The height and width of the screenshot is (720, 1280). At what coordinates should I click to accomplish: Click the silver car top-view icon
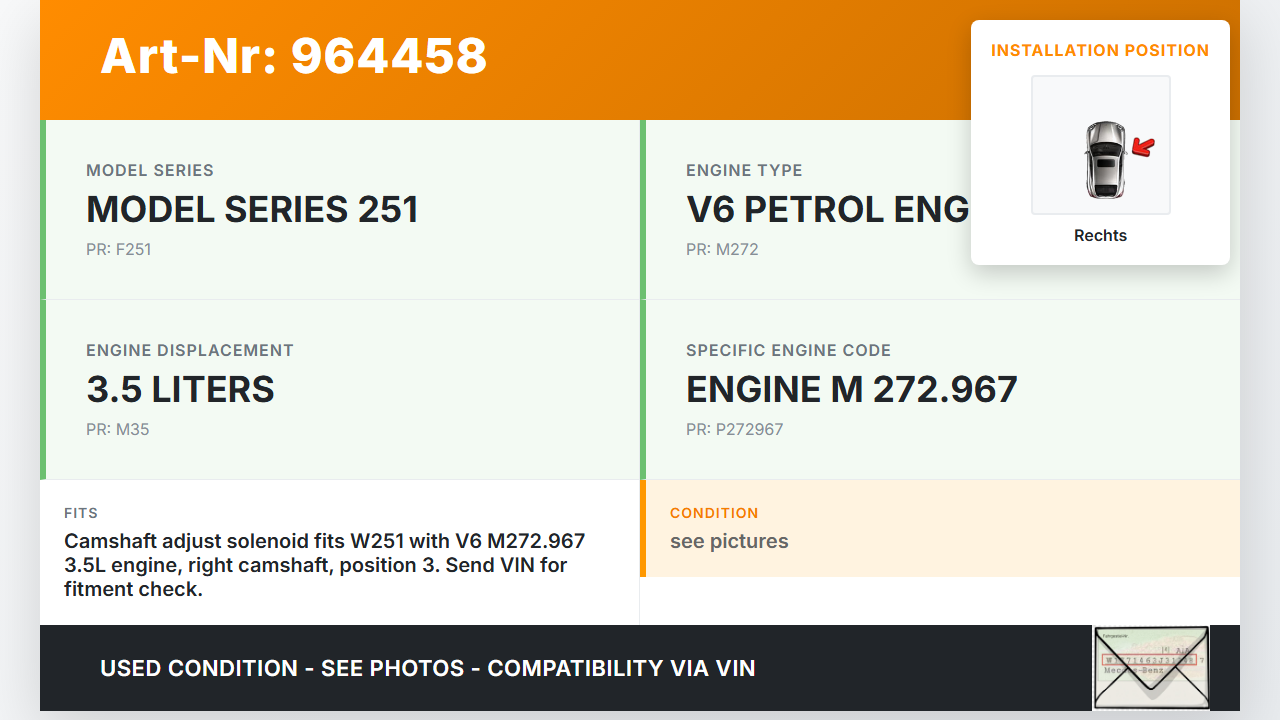point(1104,159)
